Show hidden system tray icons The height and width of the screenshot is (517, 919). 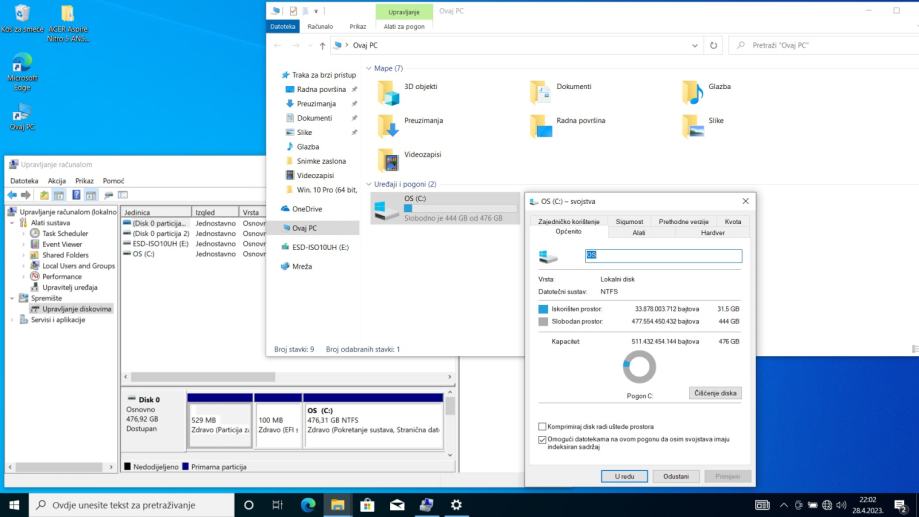[x=784, y=505]
